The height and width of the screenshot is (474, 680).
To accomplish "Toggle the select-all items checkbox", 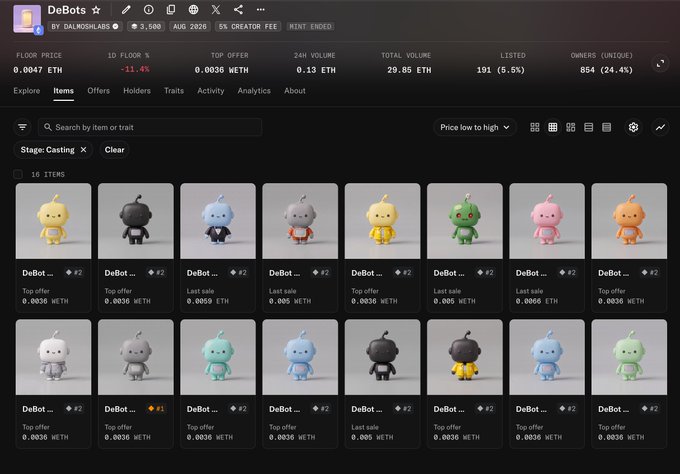I will click(18, 174).
